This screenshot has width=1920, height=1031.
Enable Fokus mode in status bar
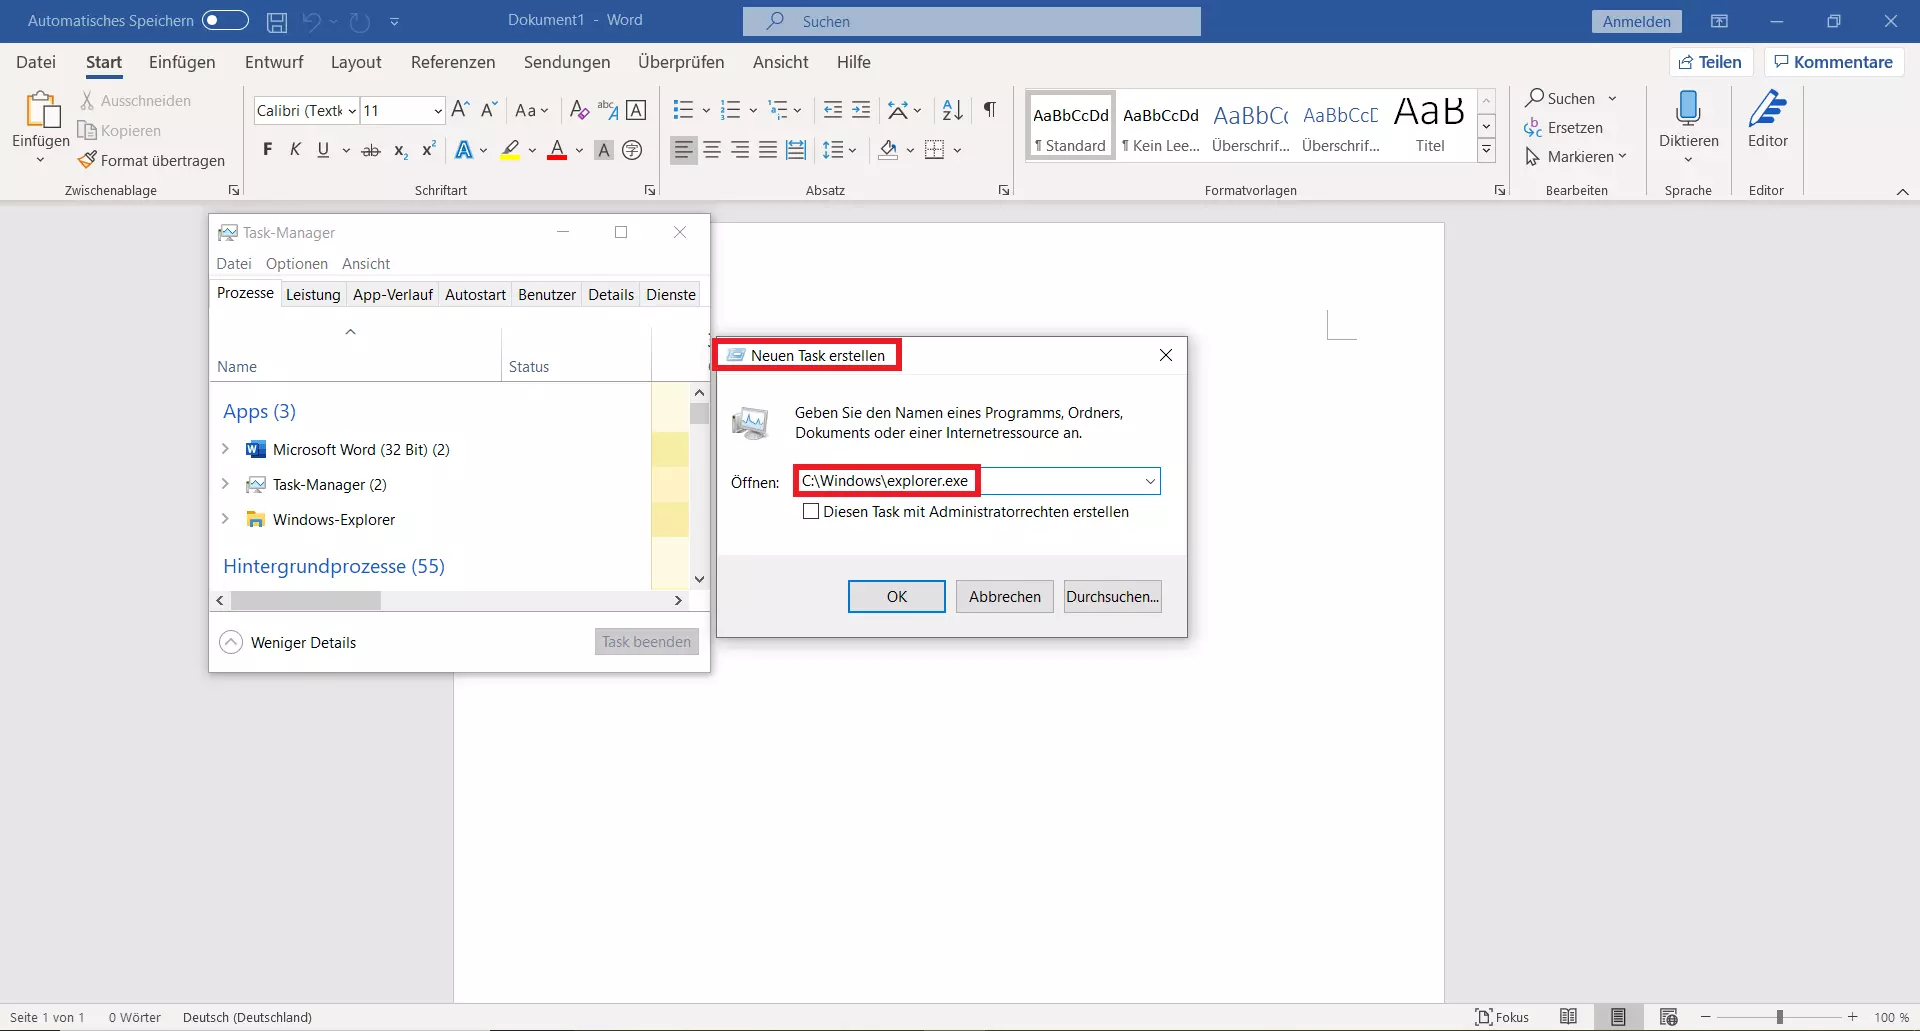click(1502, 1017)
